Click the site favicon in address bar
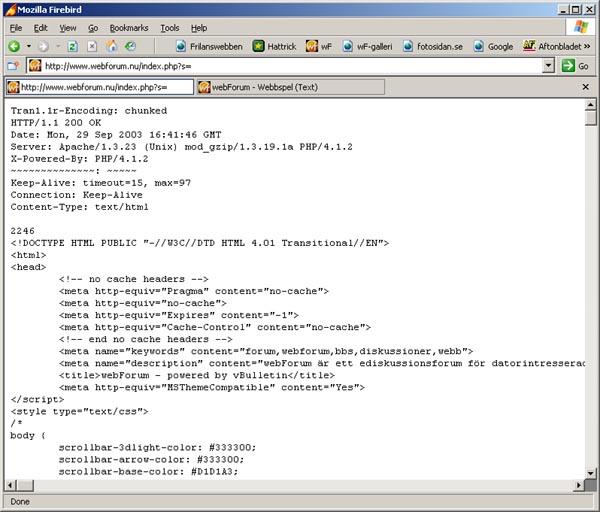Screen dimensions: 600x512 point(35,66)
